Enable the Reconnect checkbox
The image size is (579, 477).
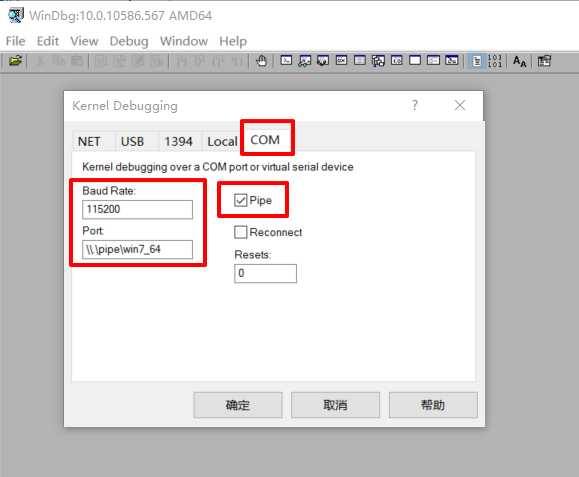click(x=240, y=232)
